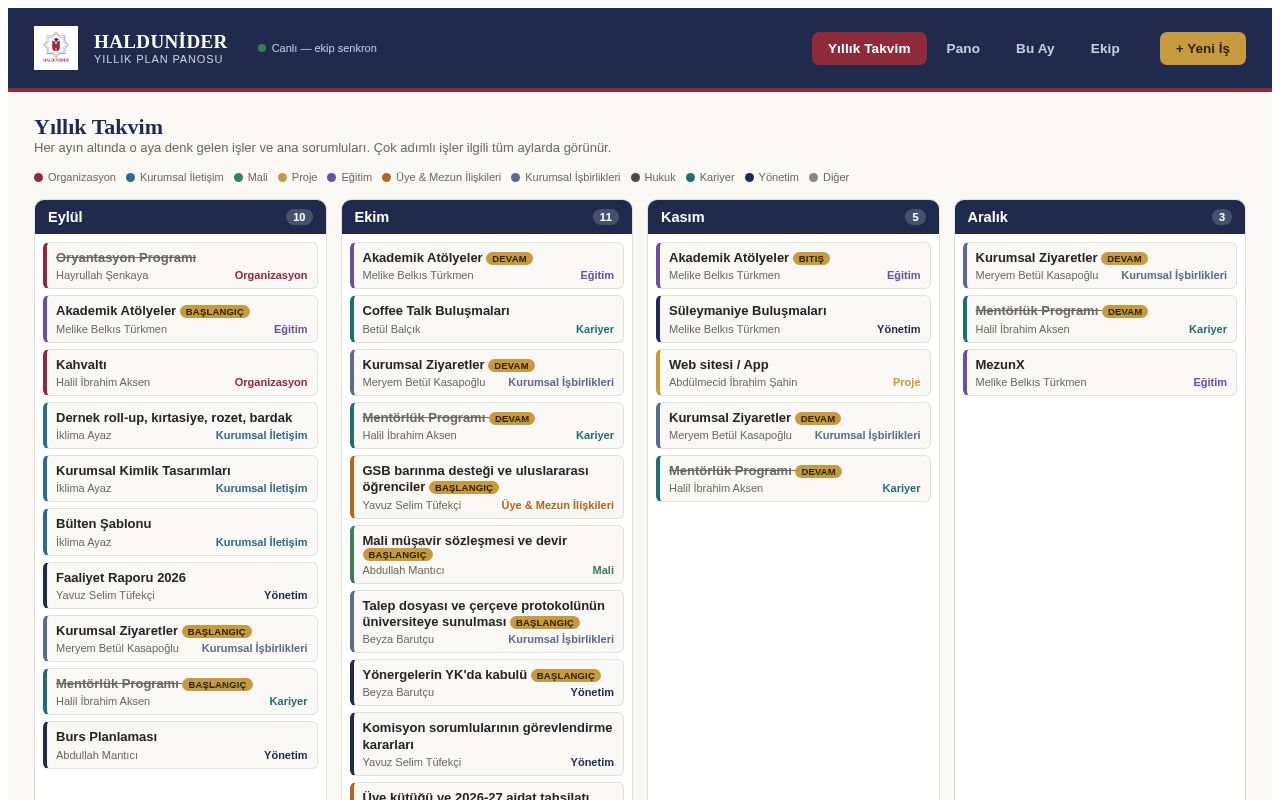
Task: Open Yönergelerin YK'da kabulü card
Action: pyautogui.click(x=487, y=682)
